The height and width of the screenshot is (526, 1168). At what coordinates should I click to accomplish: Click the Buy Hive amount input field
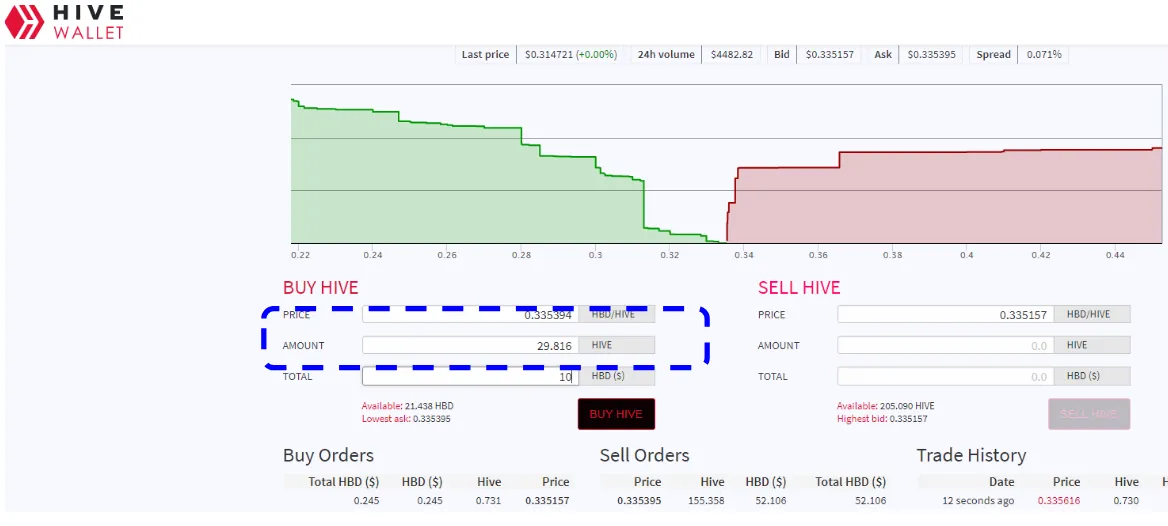(471, 345)
